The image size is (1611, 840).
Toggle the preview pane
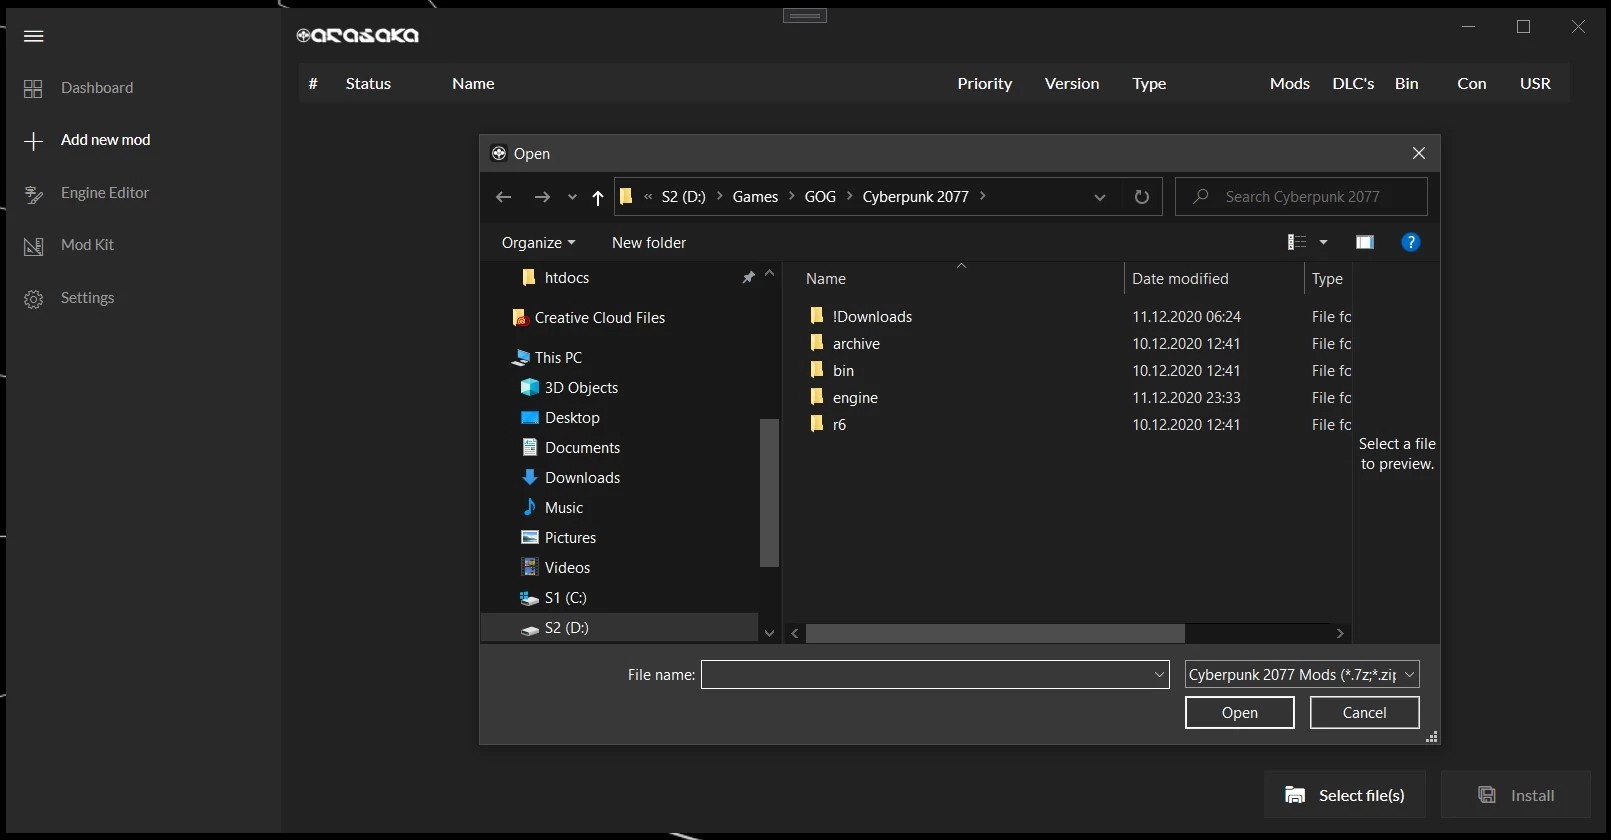1364,242
